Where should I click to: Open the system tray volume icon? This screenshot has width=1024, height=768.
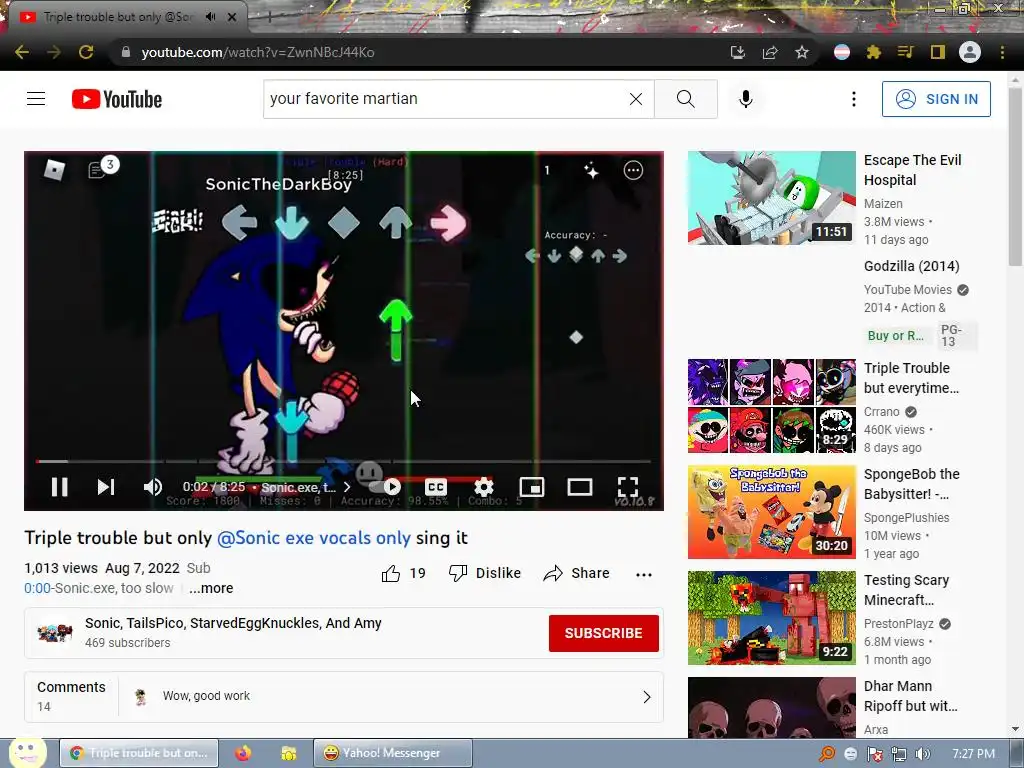pos(922,754)
